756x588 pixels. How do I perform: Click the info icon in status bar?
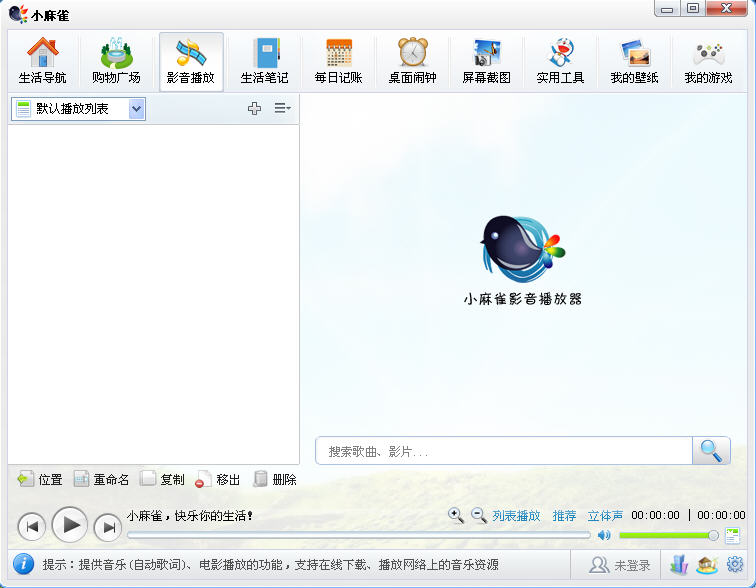click(23, 564)
